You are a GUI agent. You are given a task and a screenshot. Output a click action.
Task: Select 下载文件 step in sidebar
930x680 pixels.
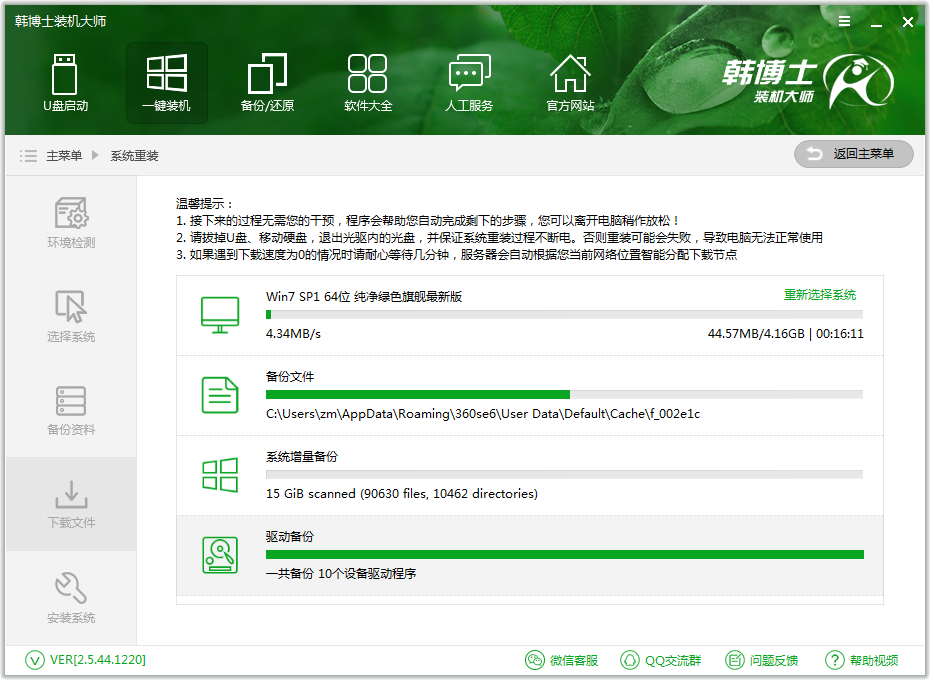[71, 504]
